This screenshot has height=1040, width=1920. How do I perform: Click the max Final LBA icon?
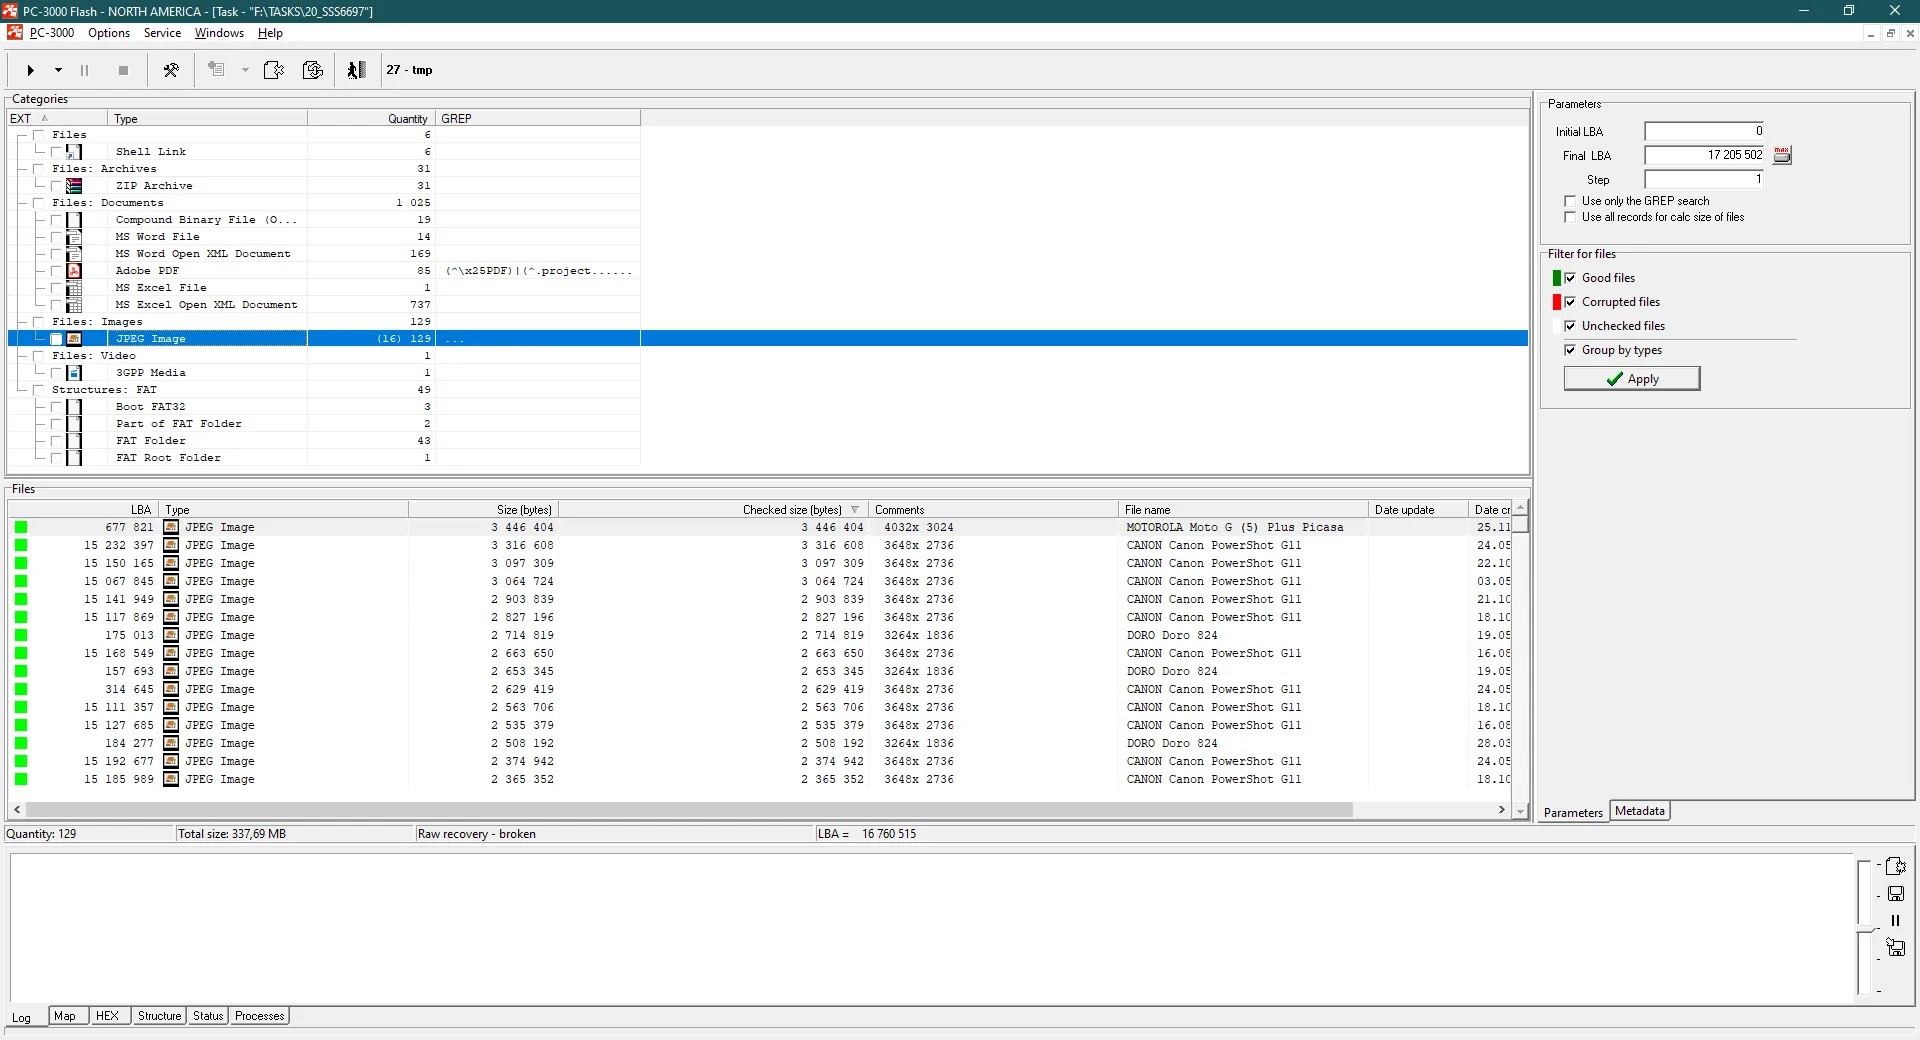[1782, 155]
